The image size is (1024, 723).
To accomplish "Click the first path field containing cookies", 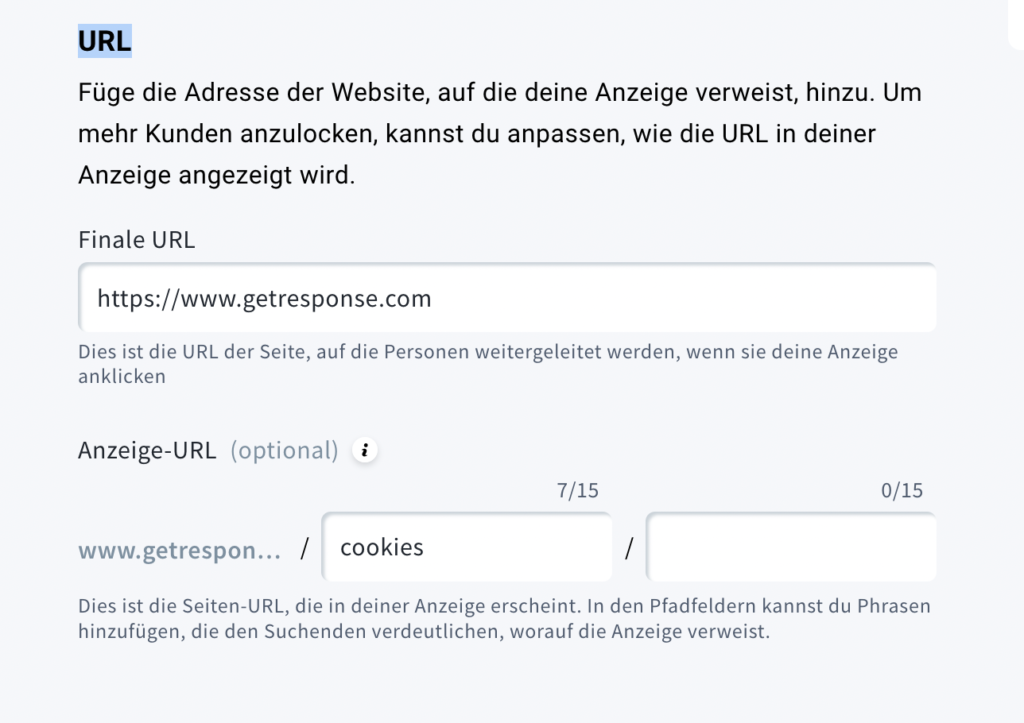I will 467,547.
